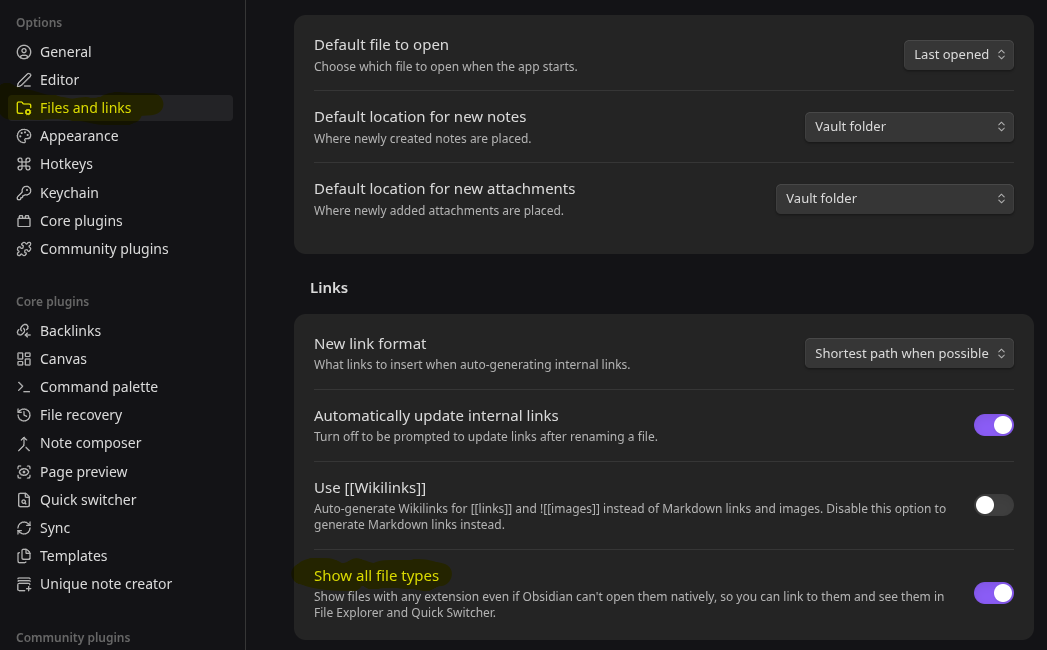1047x650 pixels.
Task: Open the Templates plugin options
Action: (73, 556)
